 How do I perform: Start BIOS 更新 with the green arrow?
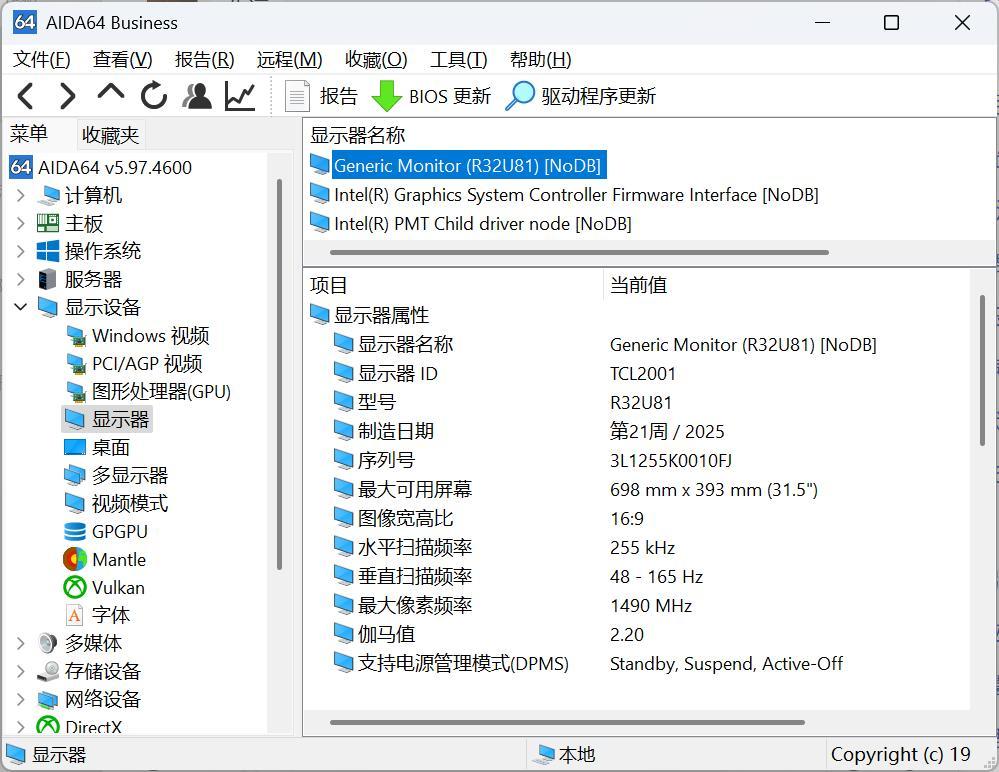[x=431, y=96]
